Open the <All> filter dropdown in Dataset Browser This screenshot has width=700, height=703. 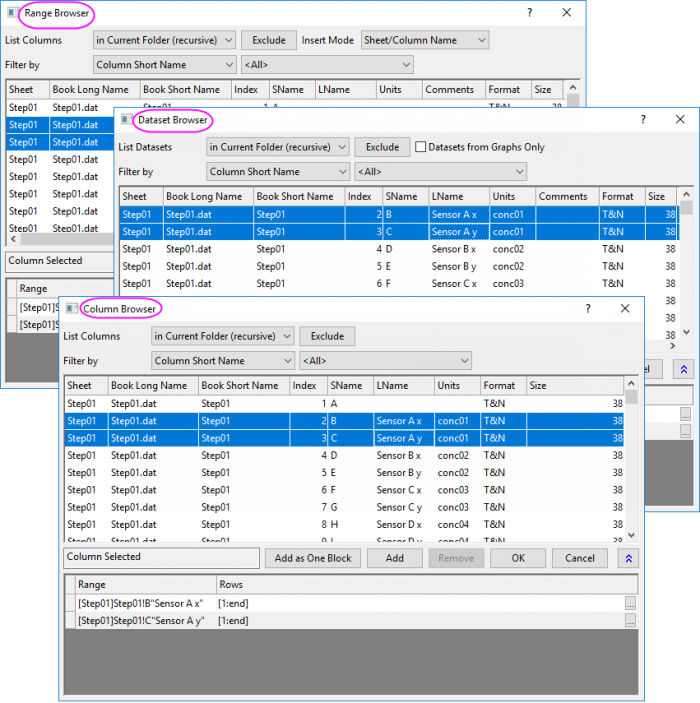pyautogui.click(x=440, y=171)
